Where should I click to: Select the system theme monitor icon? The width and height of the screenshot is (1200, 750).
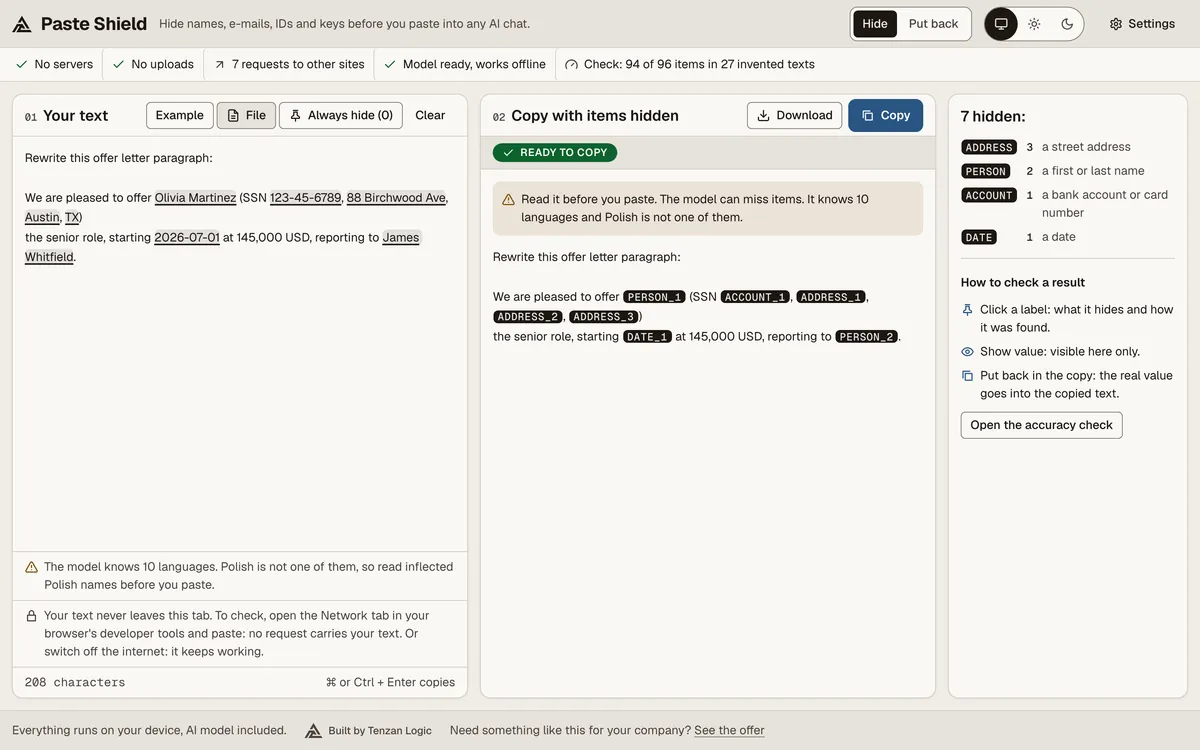(1001, 24)
